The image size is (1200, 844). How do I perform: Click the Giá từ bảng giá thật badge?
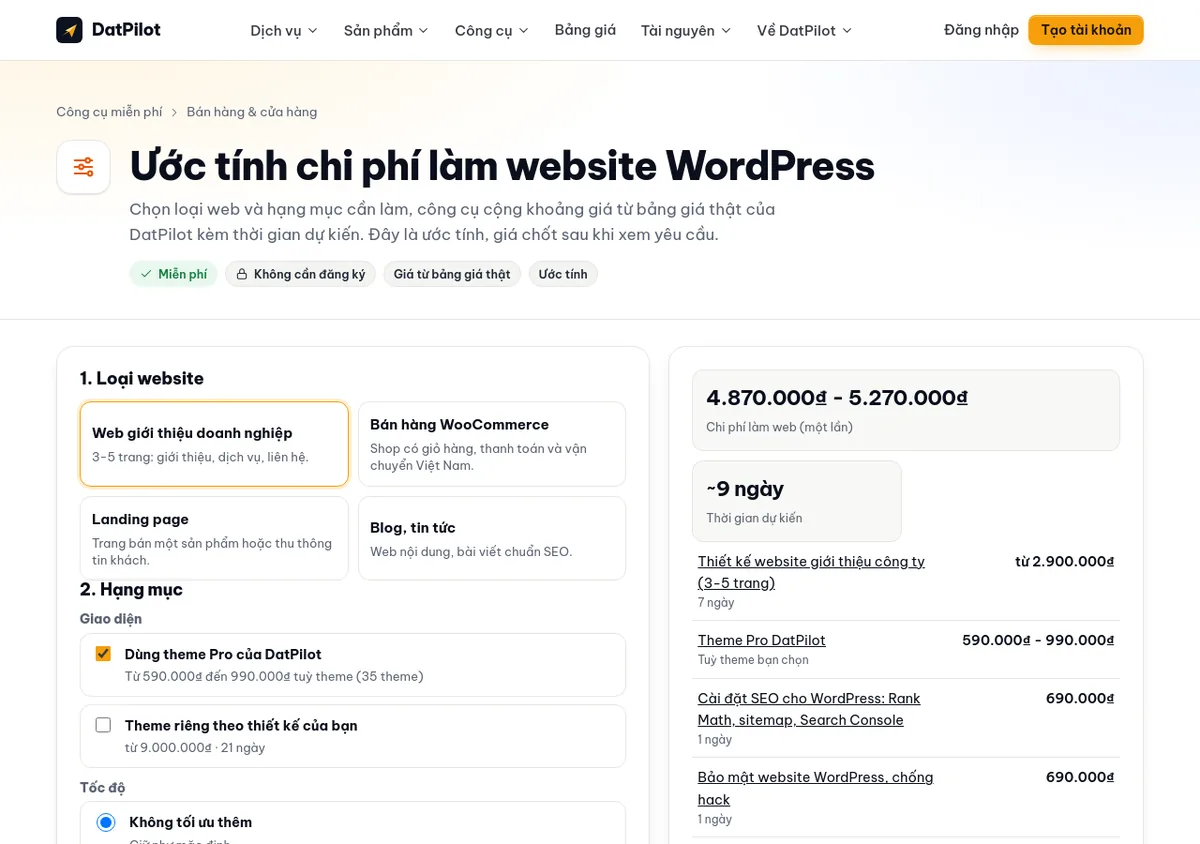pyautogui.click(x=452, y=274)
